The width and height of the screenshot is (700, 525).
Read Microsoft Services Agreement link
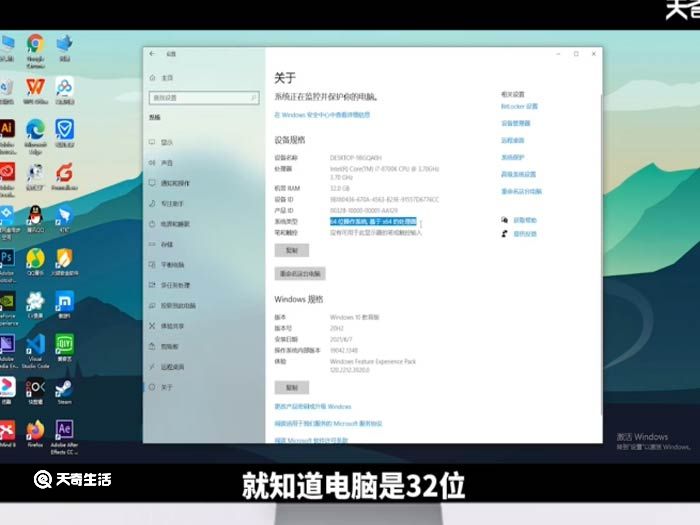point(328,424)
